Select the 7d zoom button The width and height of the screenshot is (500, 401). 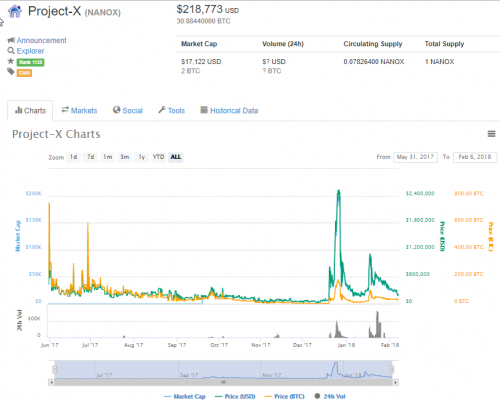tap(90, 157)
